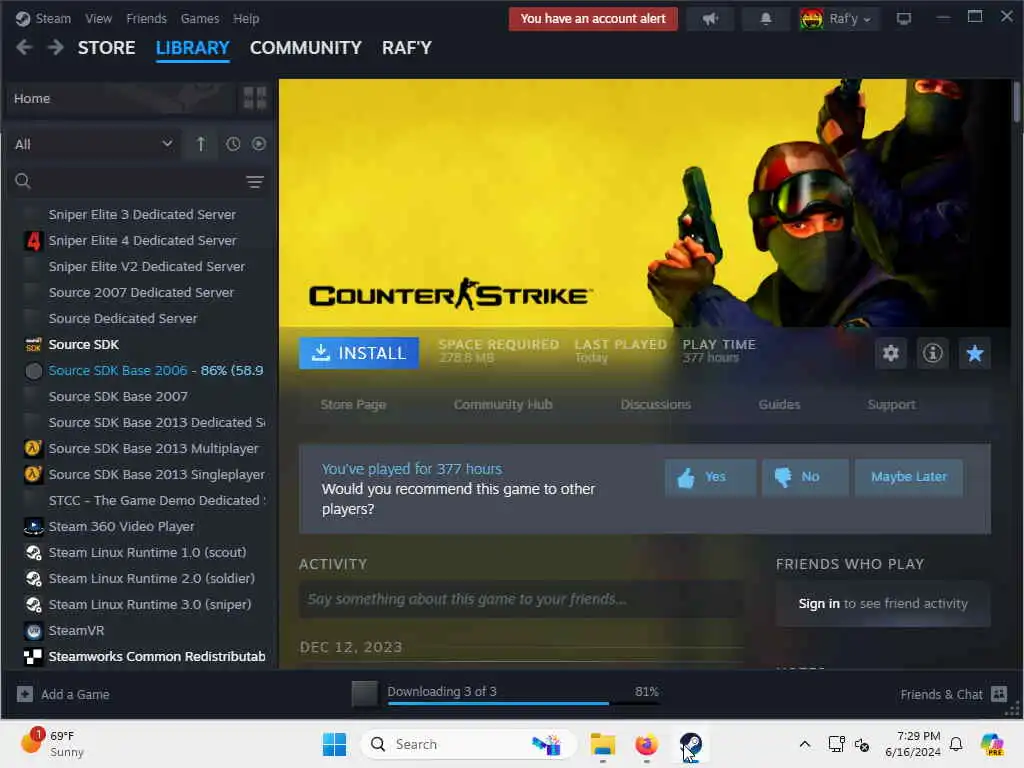Screen dimensions: 1024x768
Task: Switch library to grid collections view
Action: pos(255,98)
